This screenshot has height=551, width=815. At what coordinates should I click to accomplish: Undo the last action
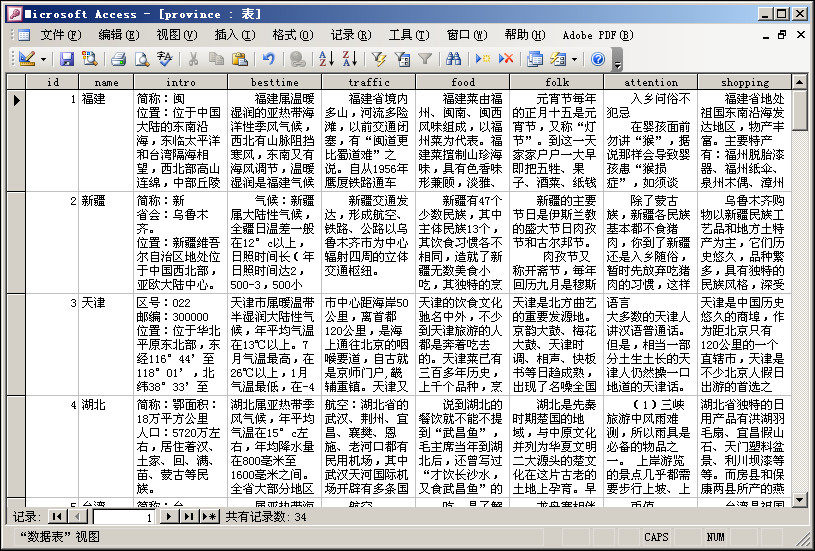pos(269,59)
